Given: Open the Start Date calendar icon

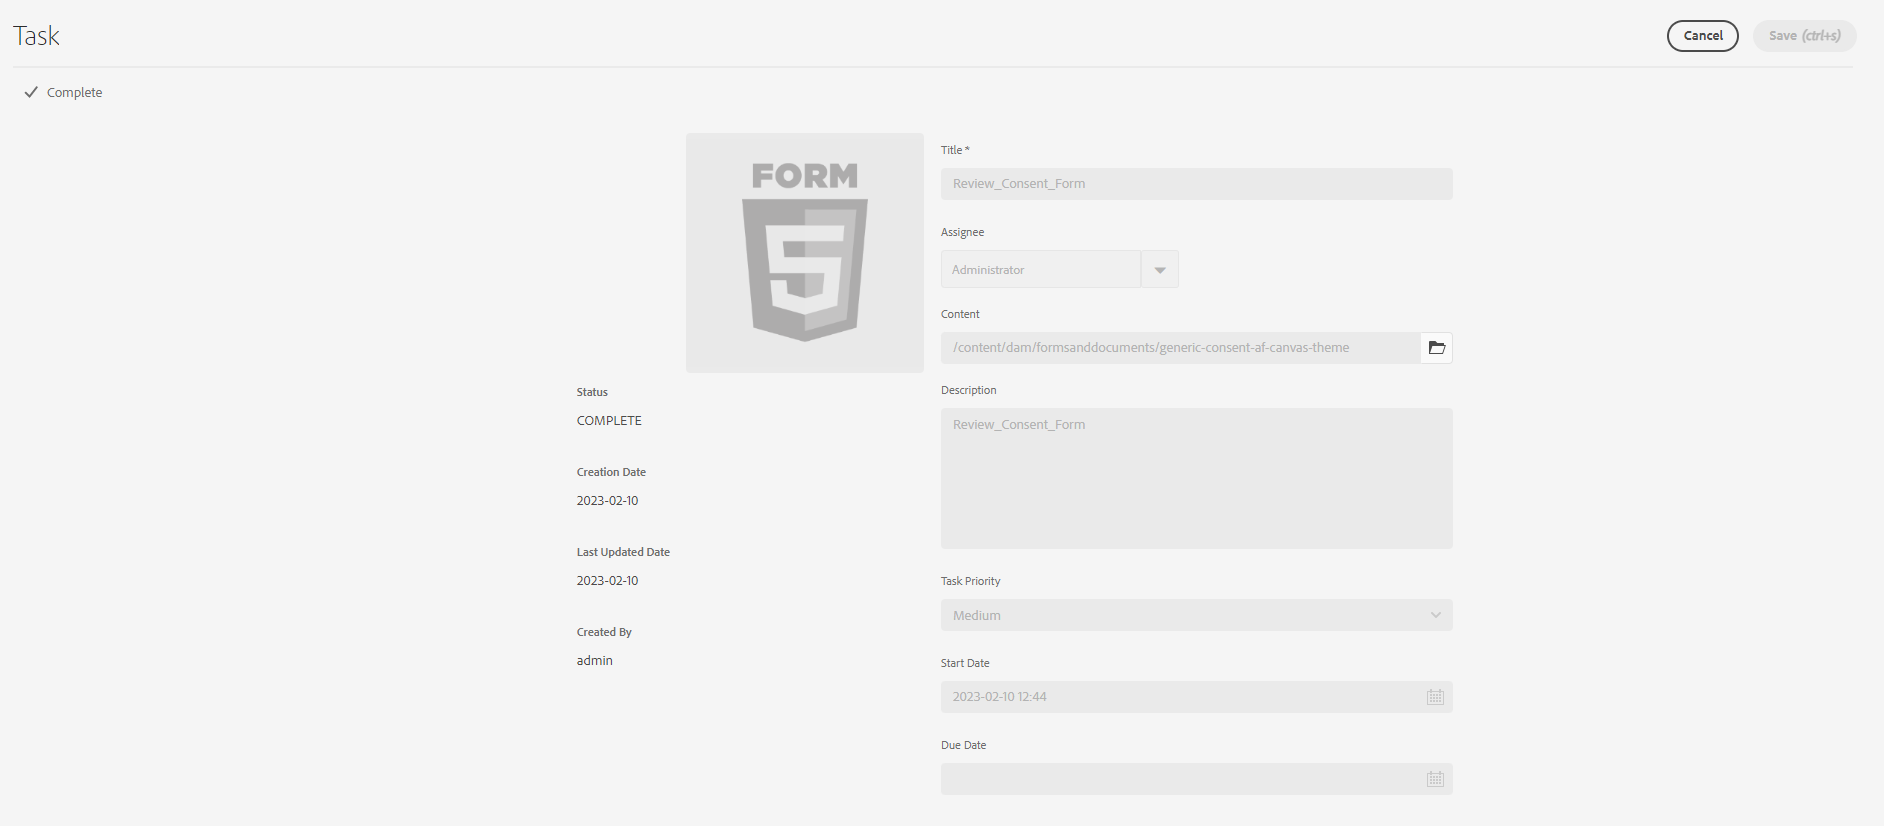Looking at the screenshot, I should click(1435, 697).
